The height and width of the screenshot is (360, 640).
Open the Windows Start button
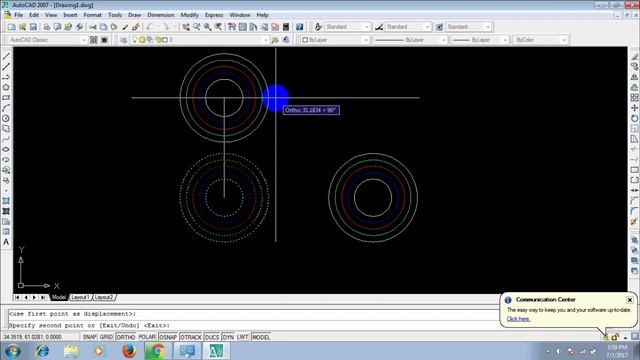[12, 351]
